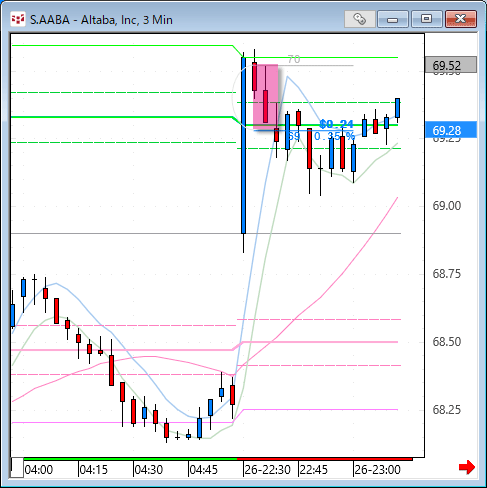487x488 pixels.
Task: Click the chain link button
Action: click(359, 19)
